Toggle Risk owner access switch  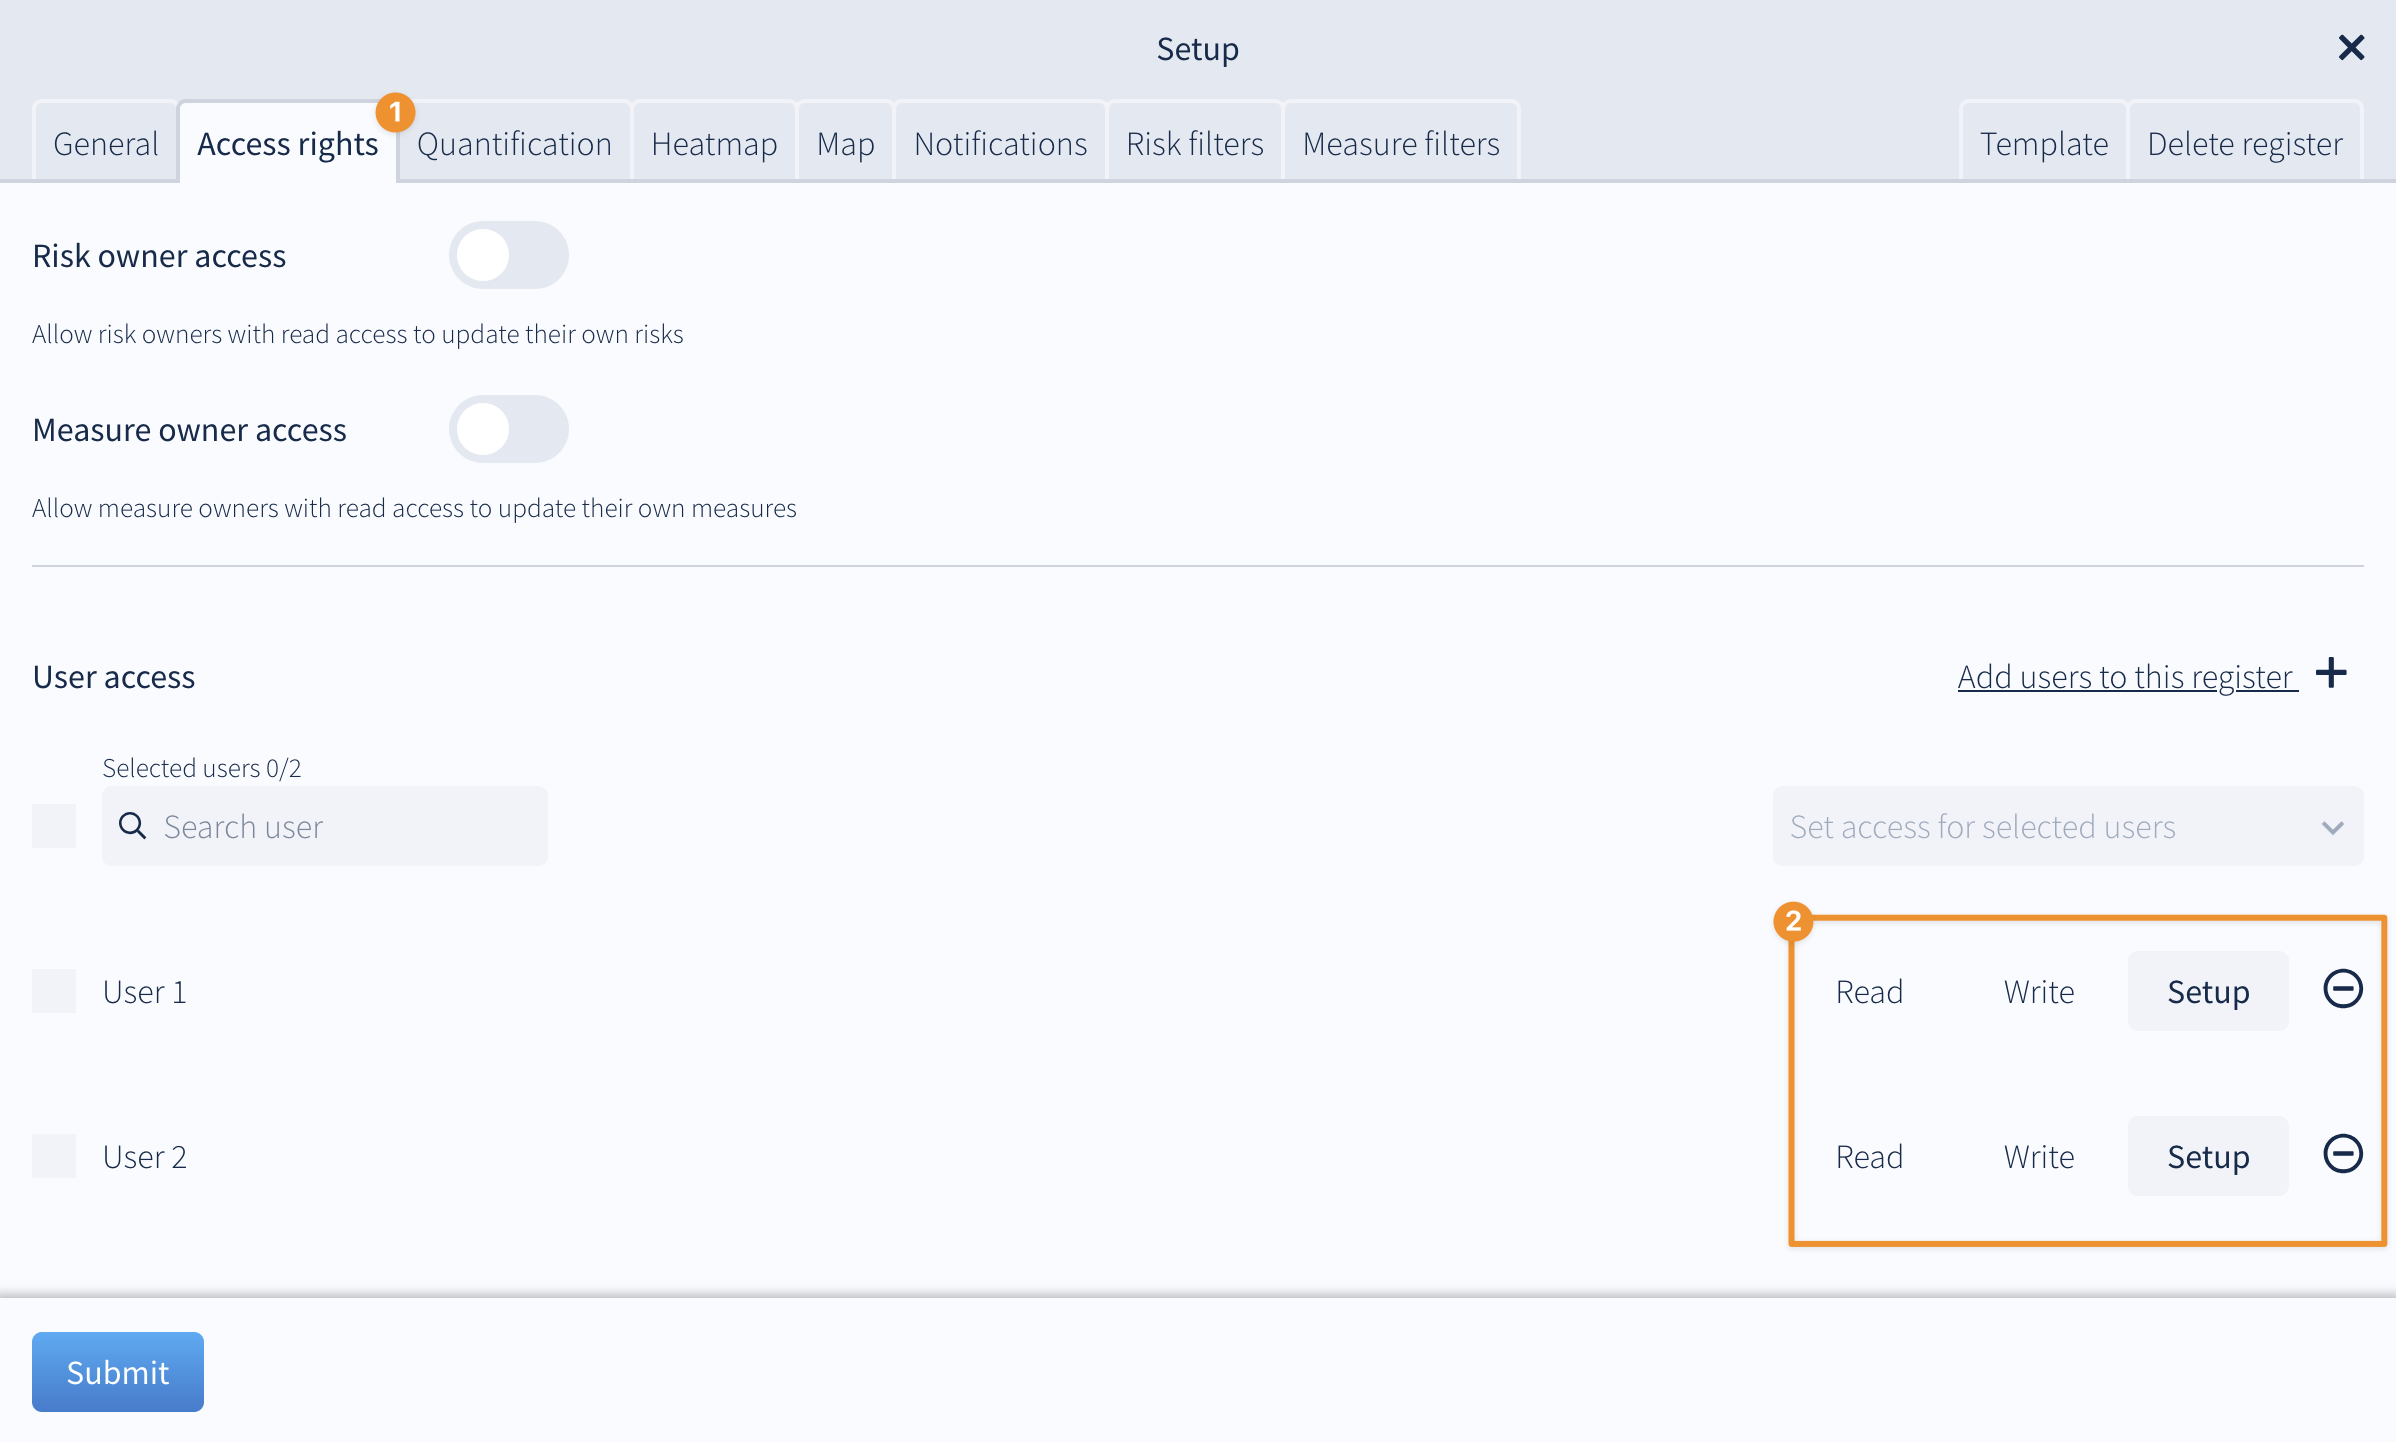point(508,256)
